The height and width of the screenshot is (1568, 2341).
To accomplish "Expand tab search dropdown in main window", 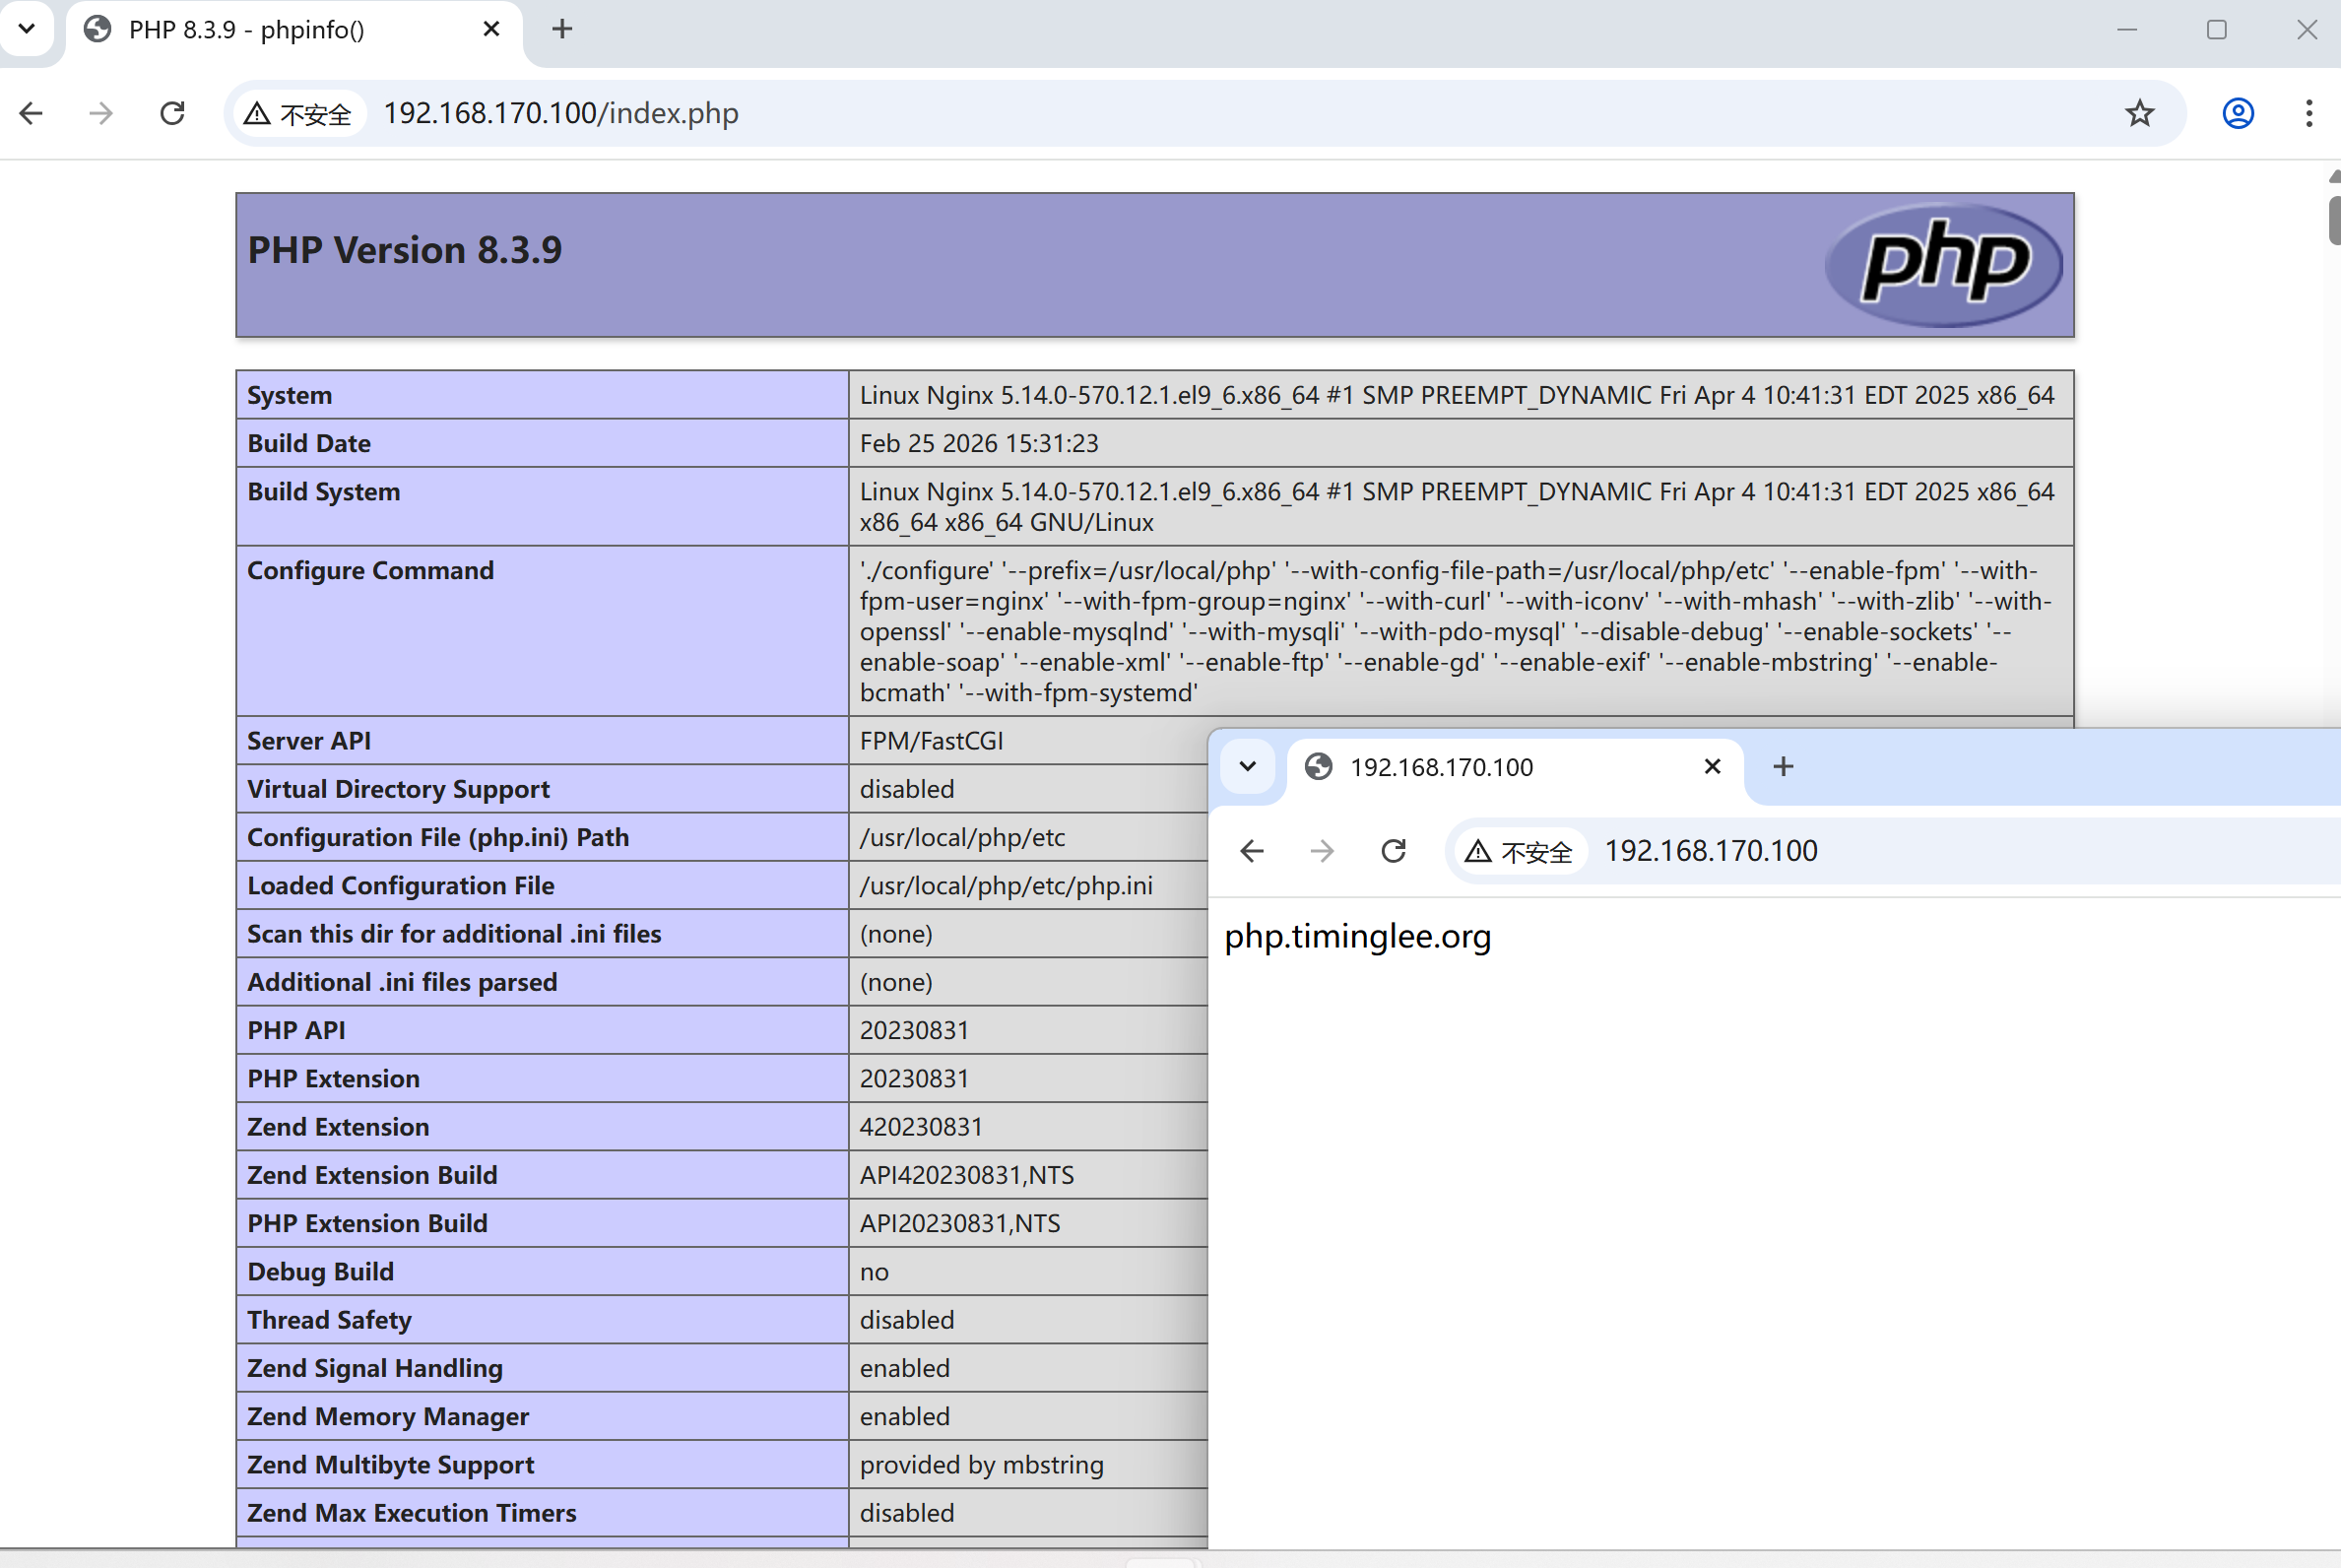I will coord(27,29).
